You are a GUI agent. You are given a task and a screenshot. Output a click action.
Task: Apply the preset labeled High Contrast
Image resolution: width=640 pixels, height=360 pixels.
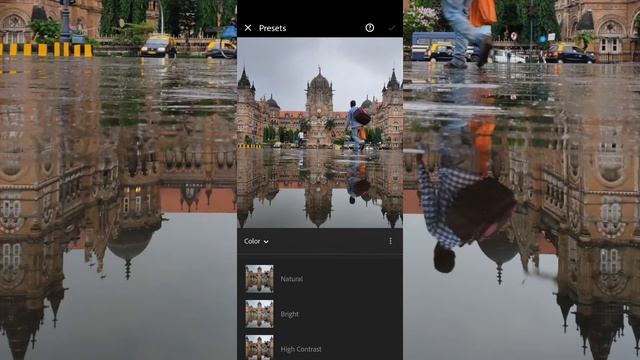pyautogui.click(x=301, y=349)
